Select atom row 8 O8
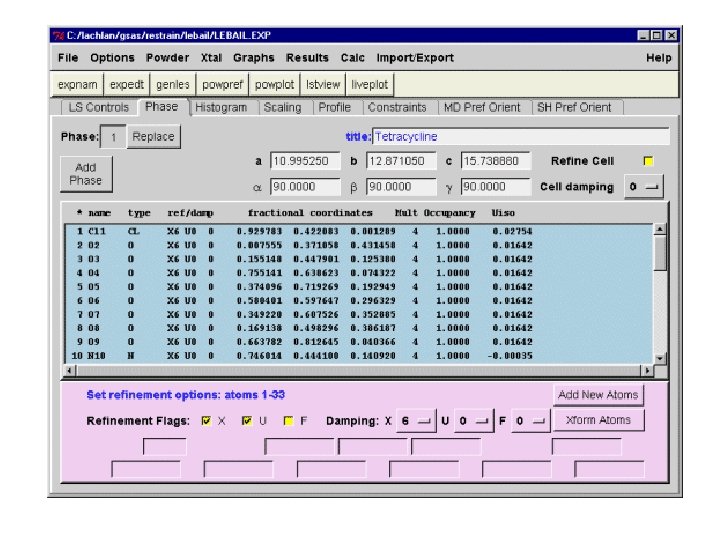 click(359, 328)
